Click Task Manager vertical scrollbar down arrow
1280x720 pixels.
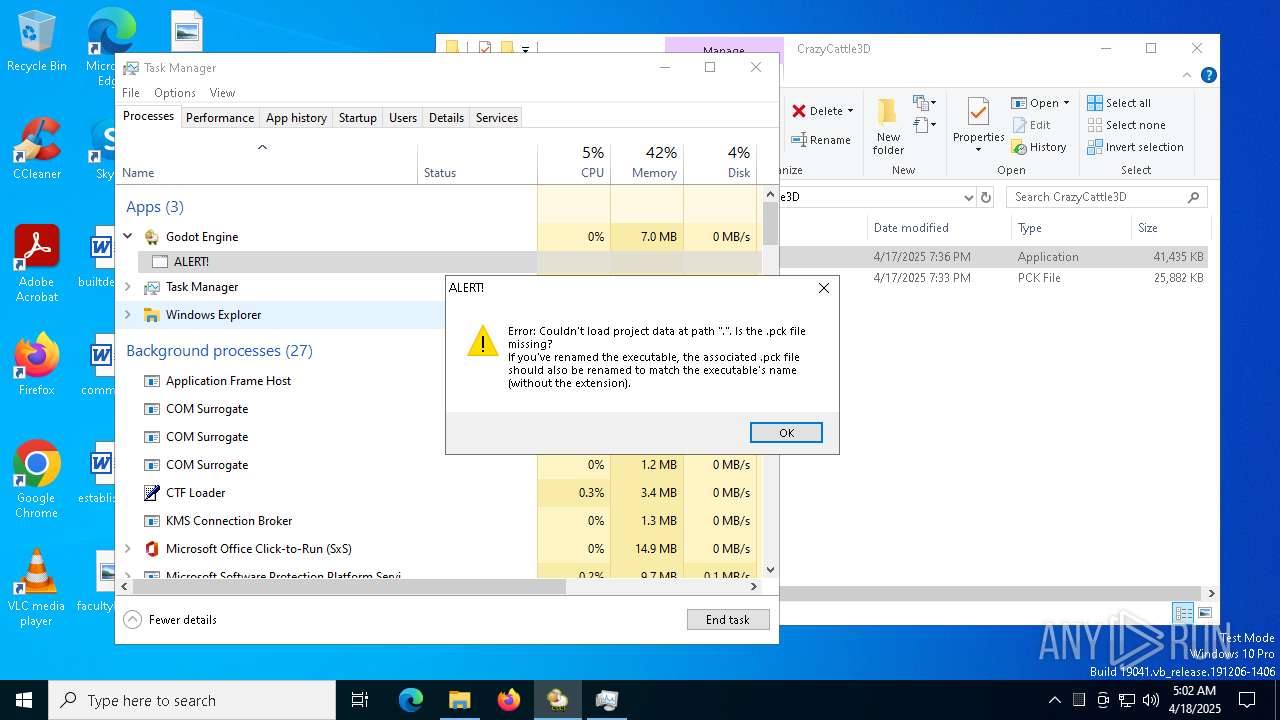click(770, 570)
